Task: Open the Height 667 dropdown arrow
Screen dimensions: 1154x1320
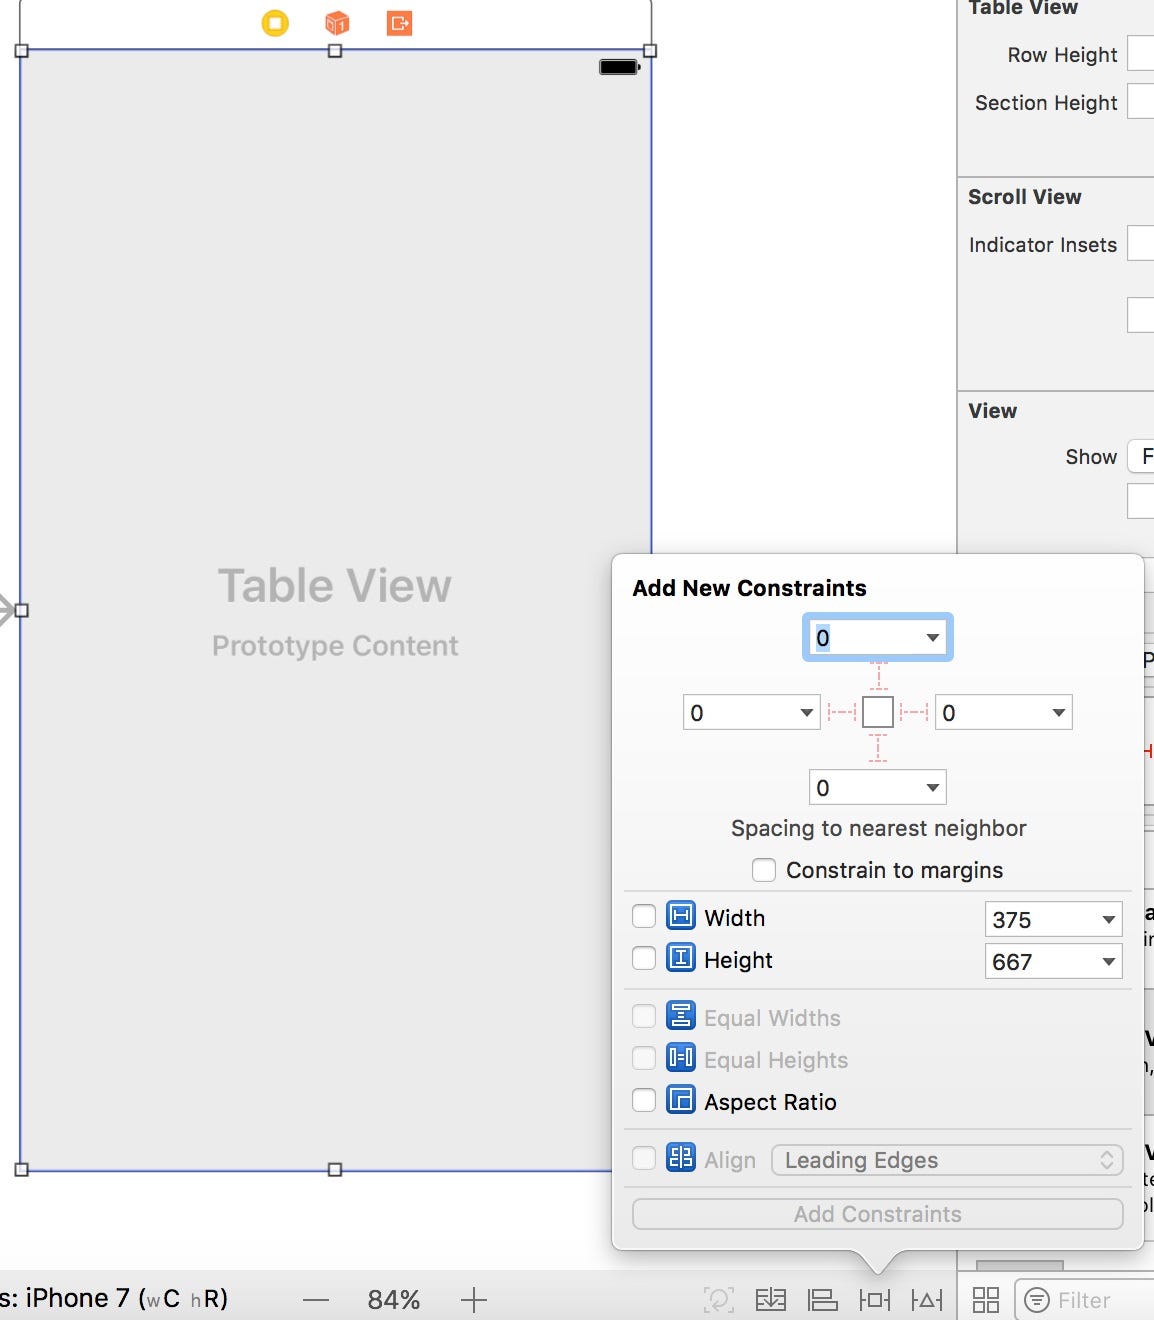Action: click(x=1108, y=962)
